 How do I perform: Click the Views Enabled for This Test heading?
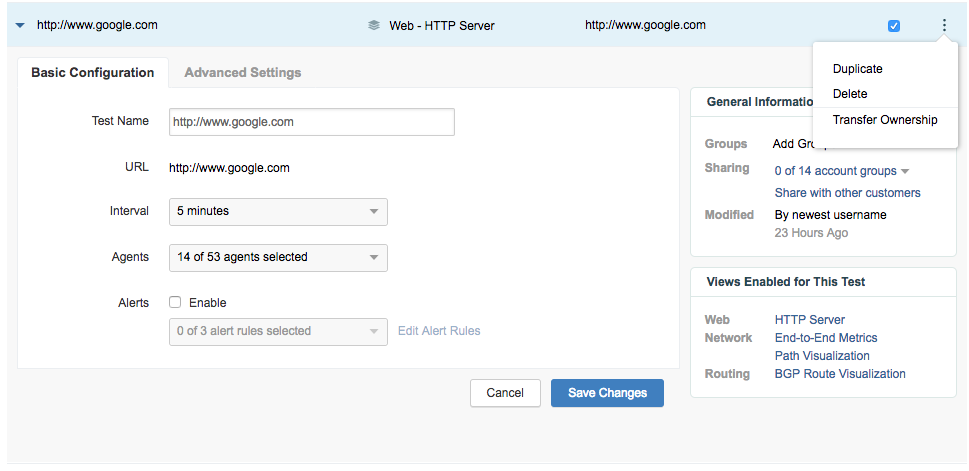(x=785, y=282)
